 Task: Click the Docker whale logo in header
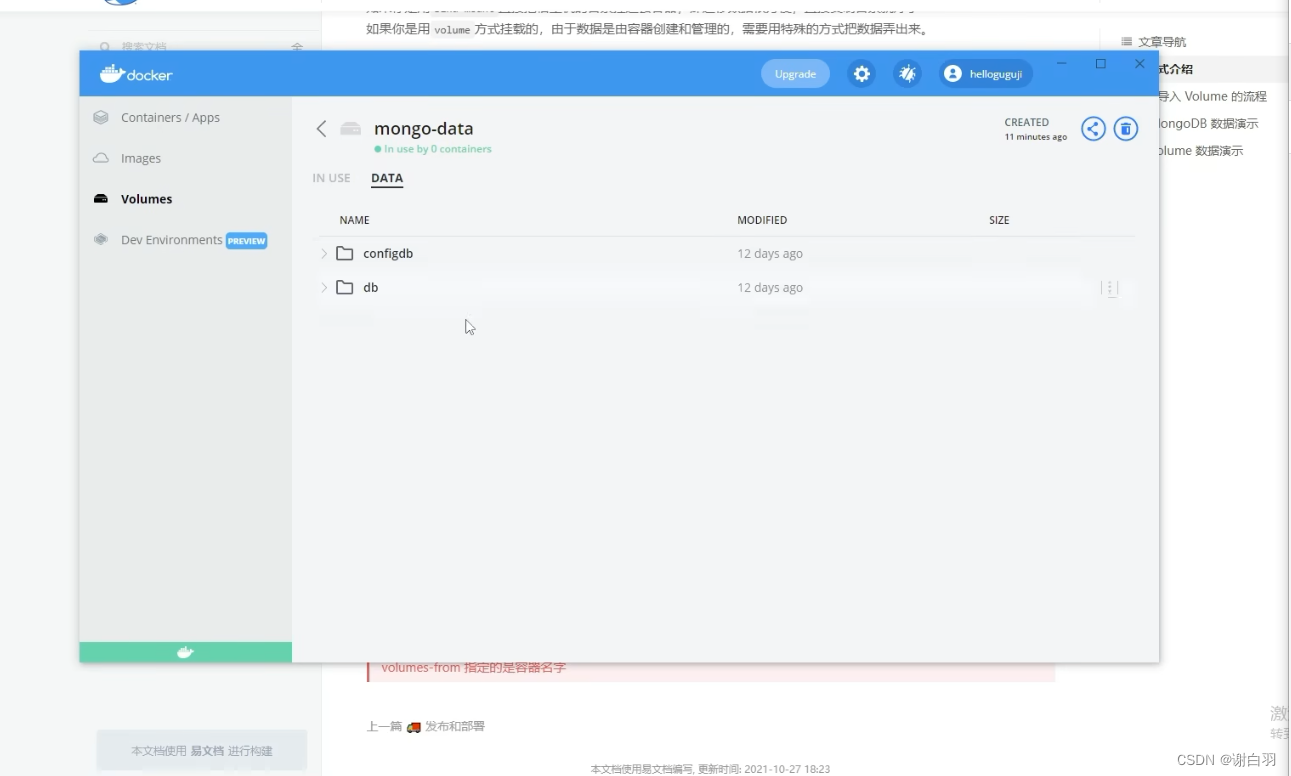[x=136, y=74]
